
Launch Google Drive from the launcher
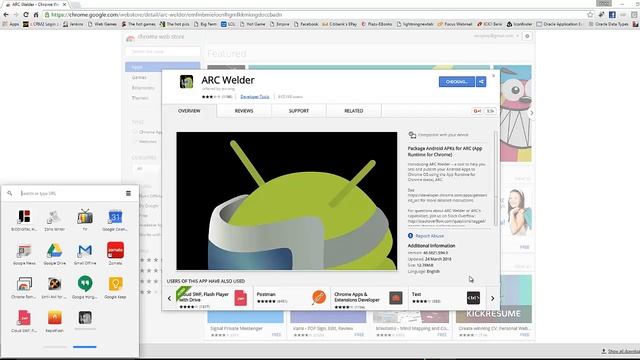54,254
